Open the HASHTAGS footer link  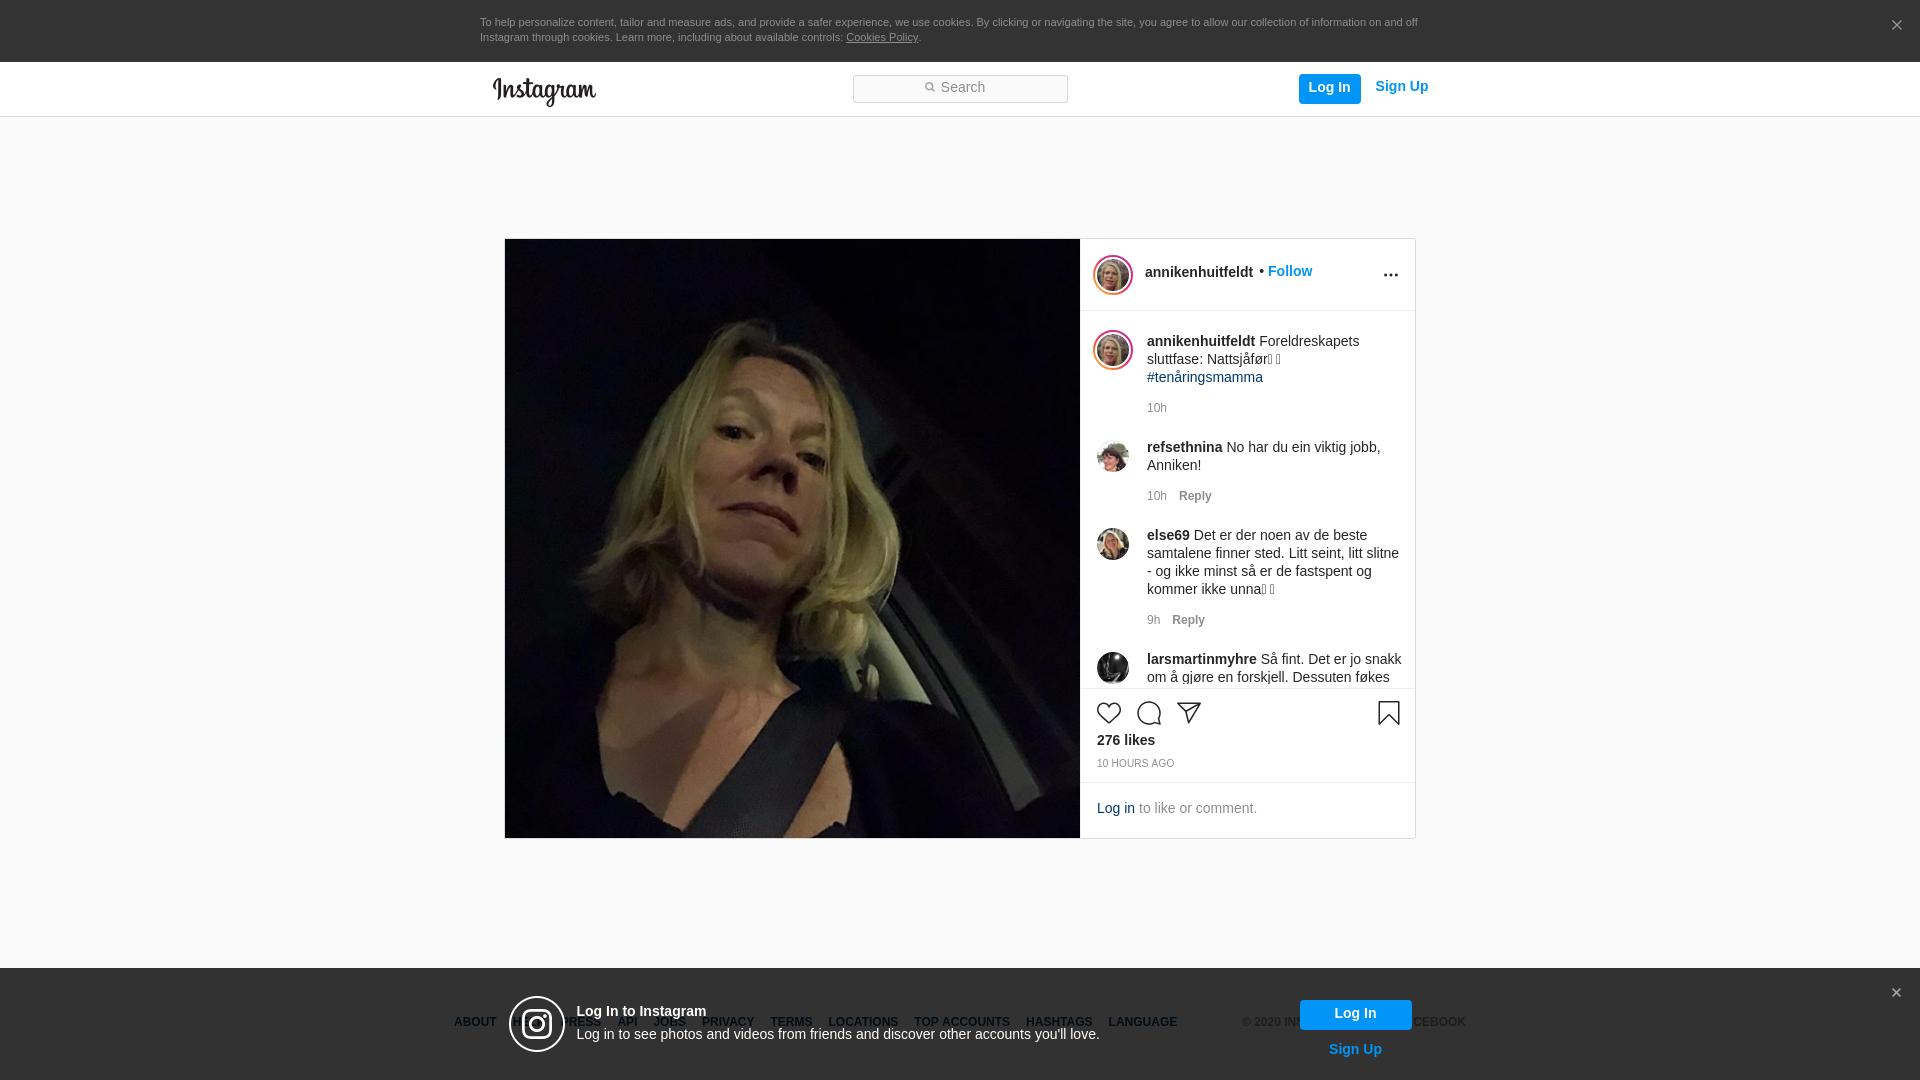pyautogui.click(x=1059, y=1022)
